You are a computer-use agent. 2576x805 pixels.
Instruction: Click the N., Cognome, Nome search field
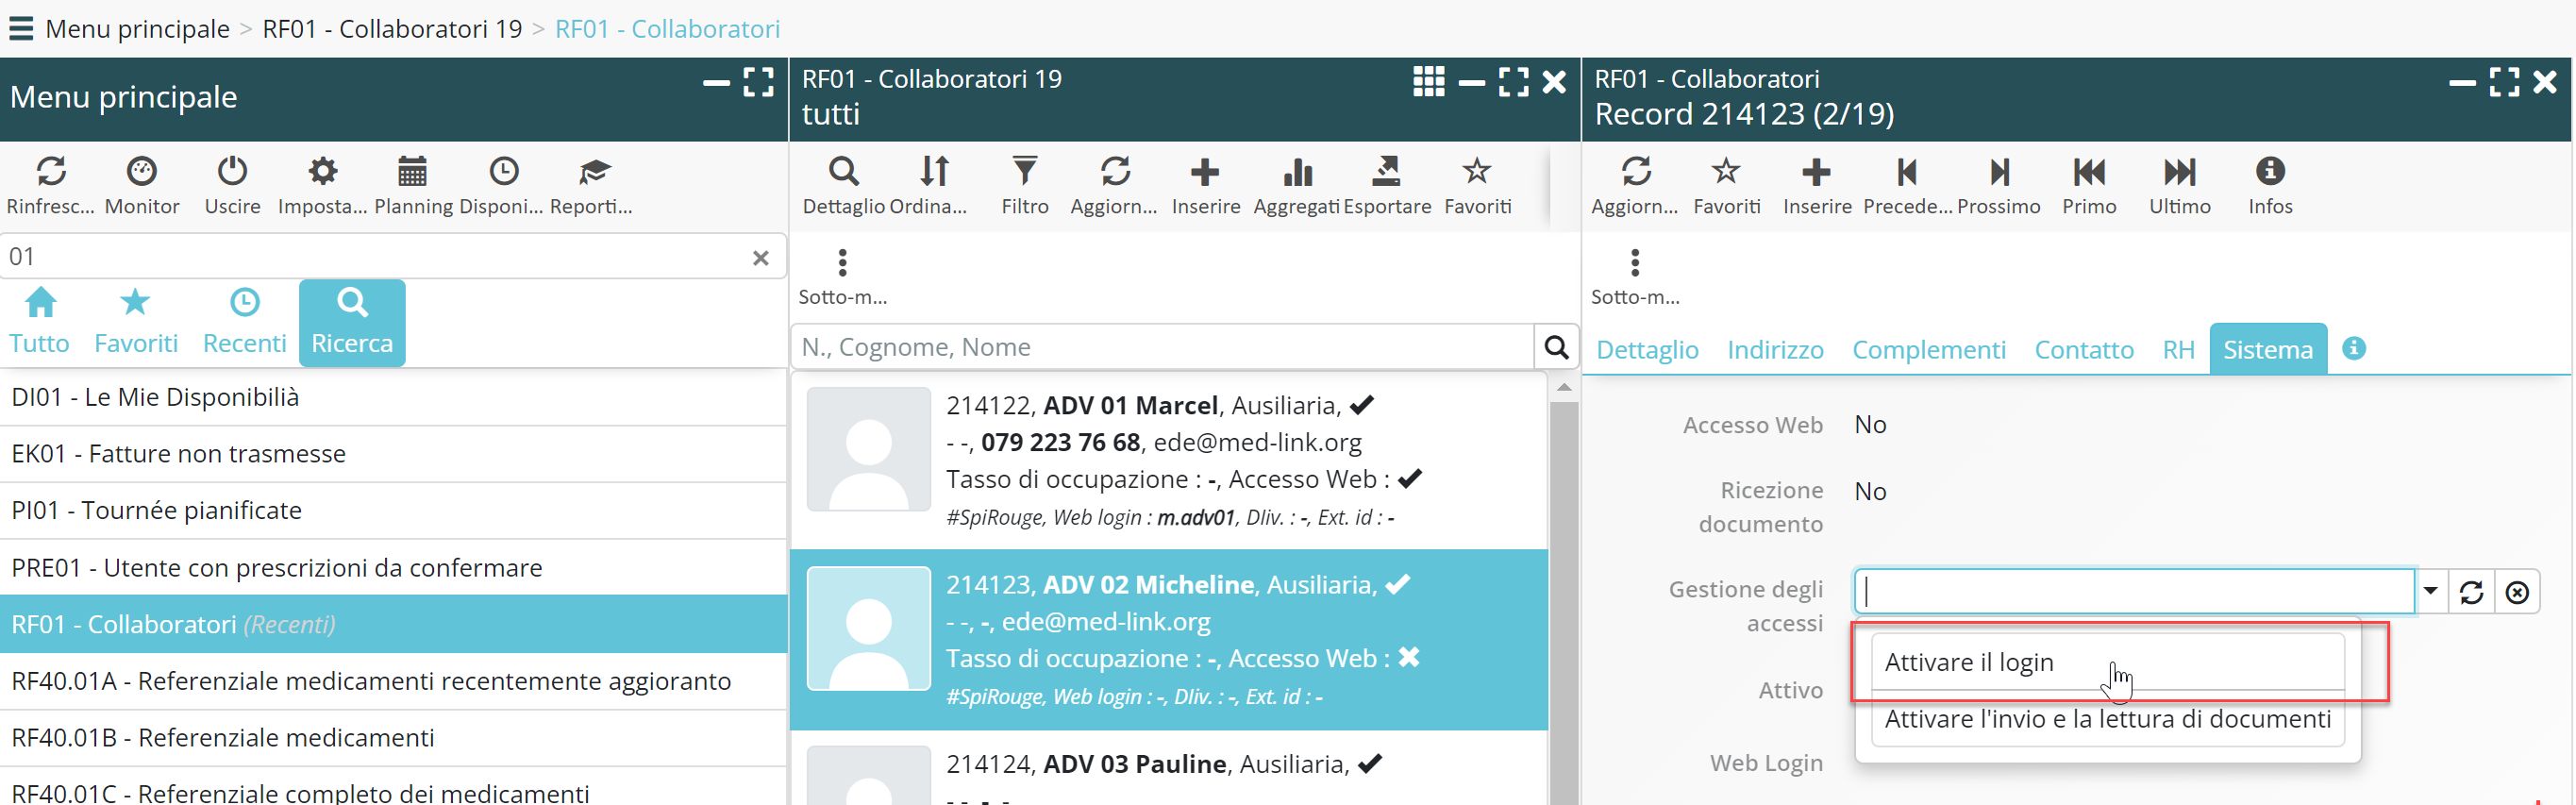1160,347
